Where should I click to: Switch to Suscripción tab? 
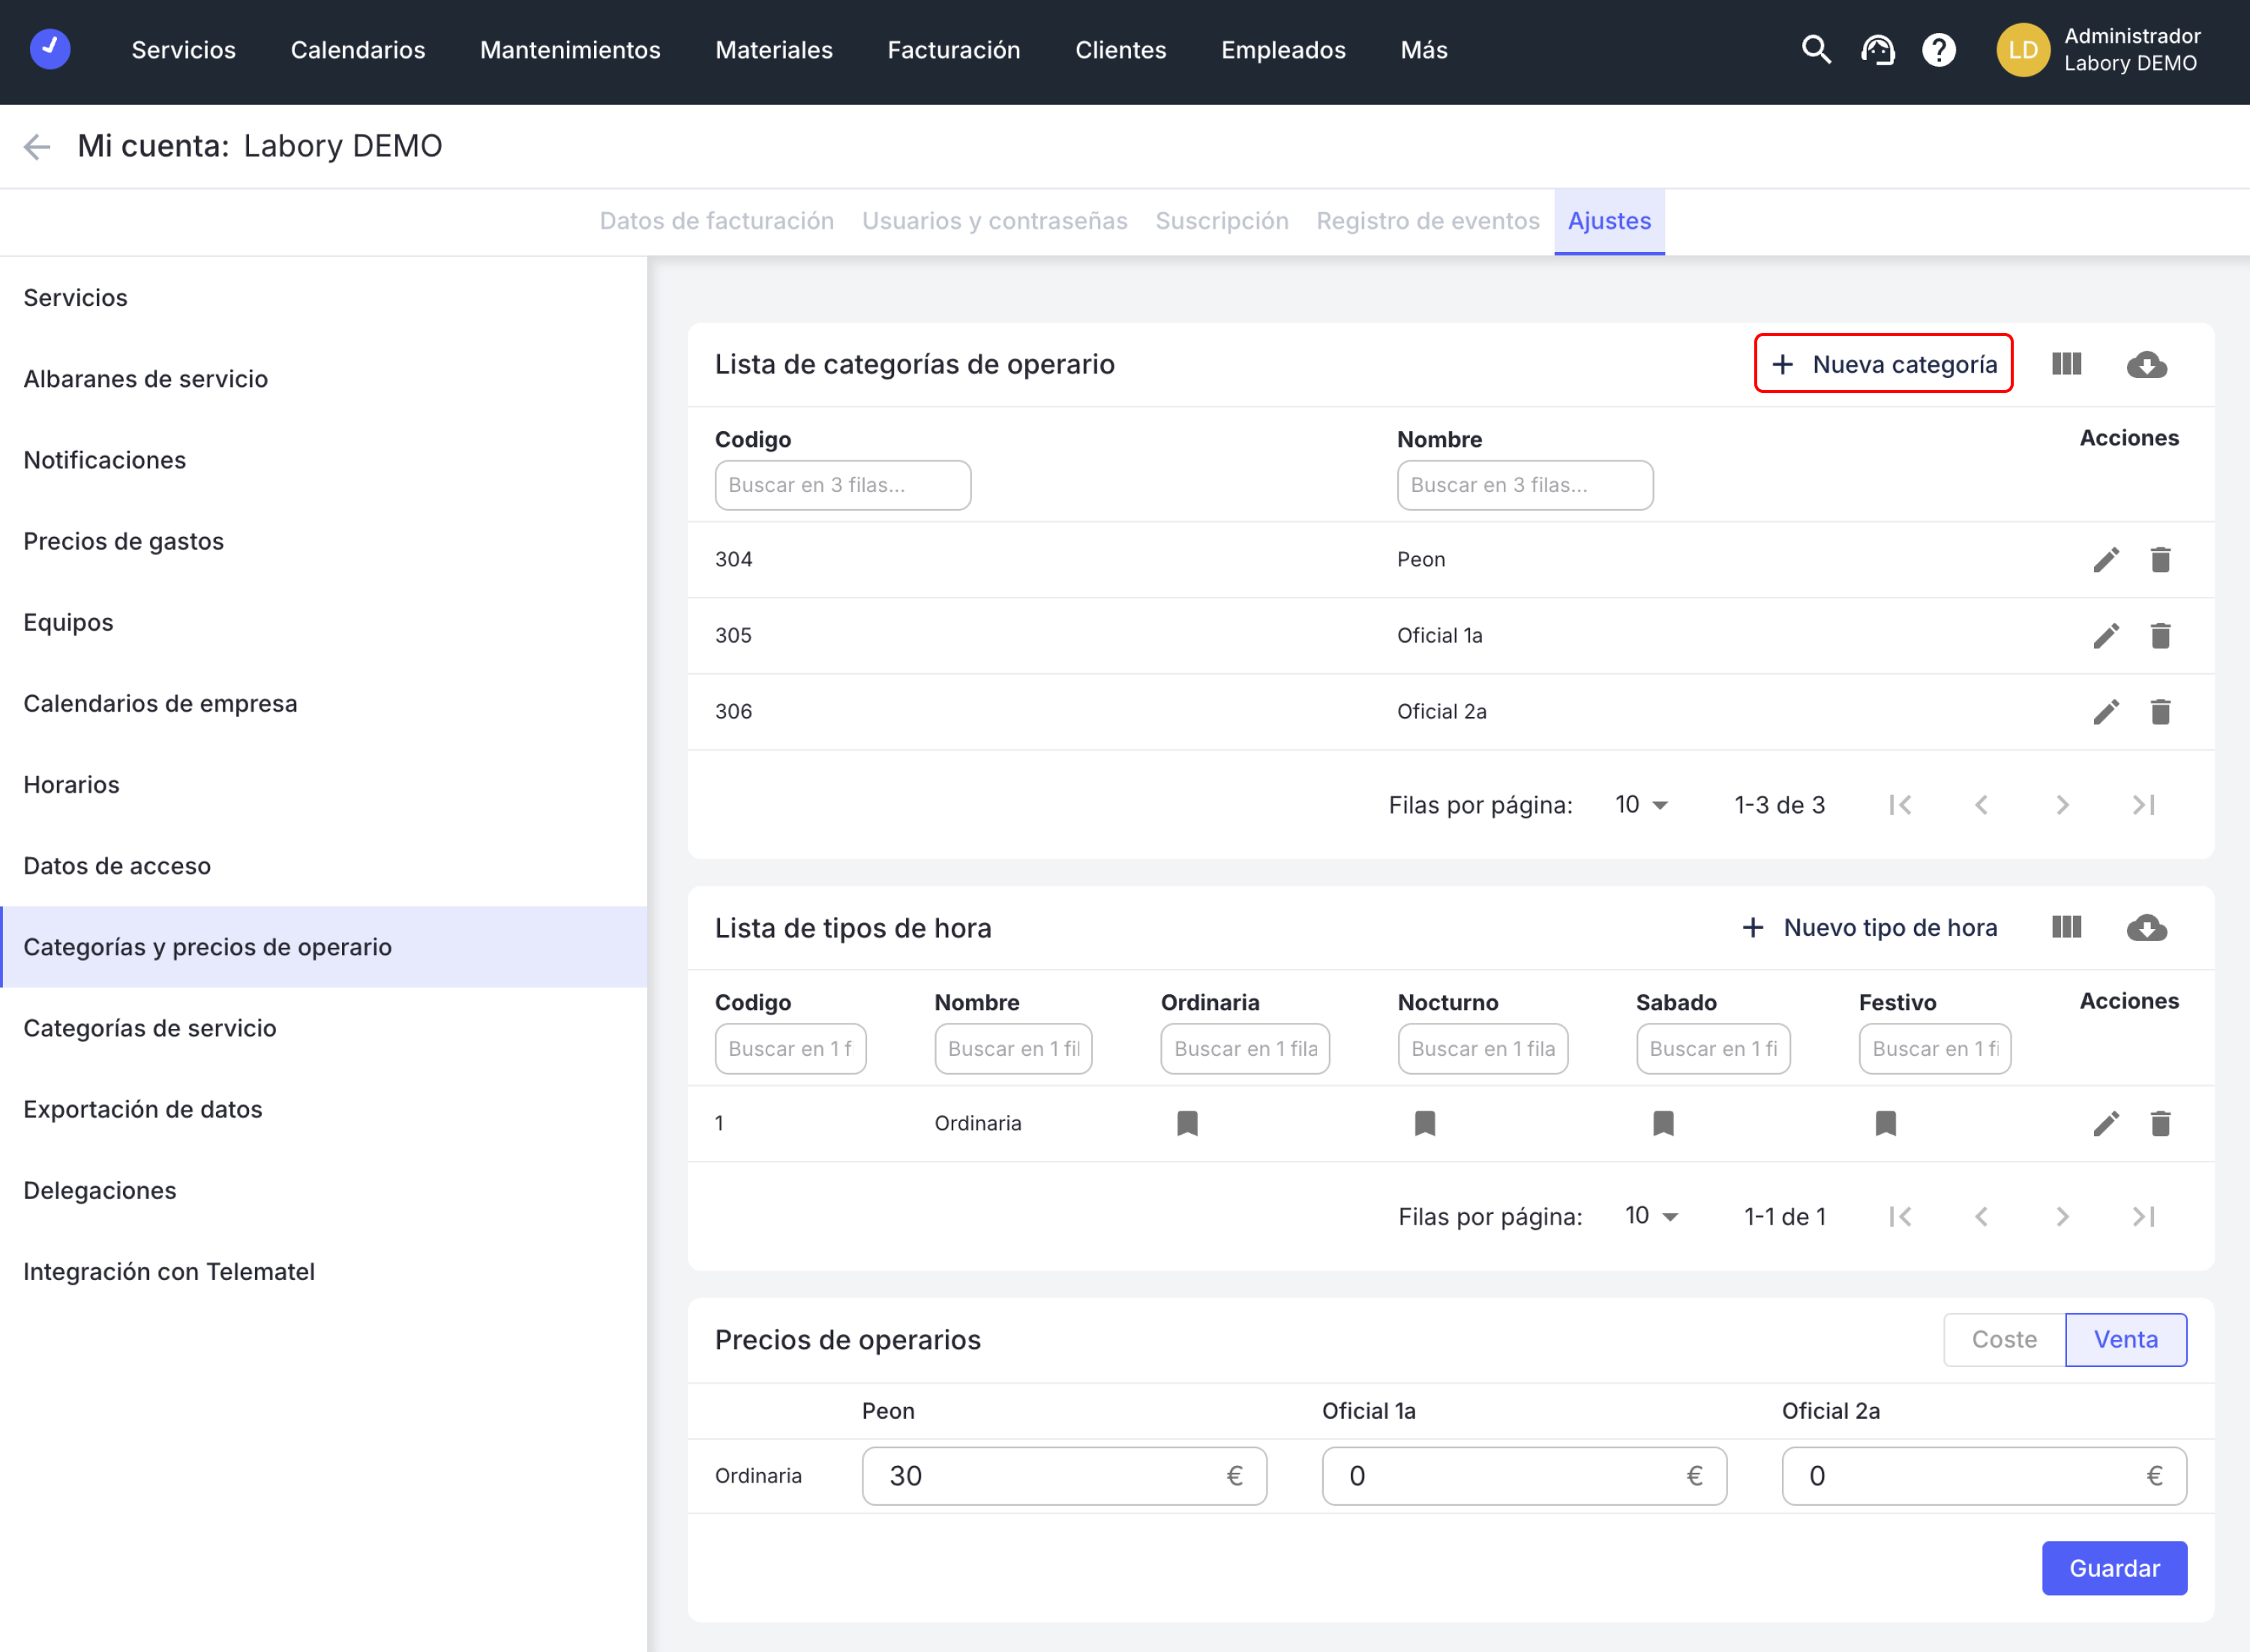tap(1221, 221)
